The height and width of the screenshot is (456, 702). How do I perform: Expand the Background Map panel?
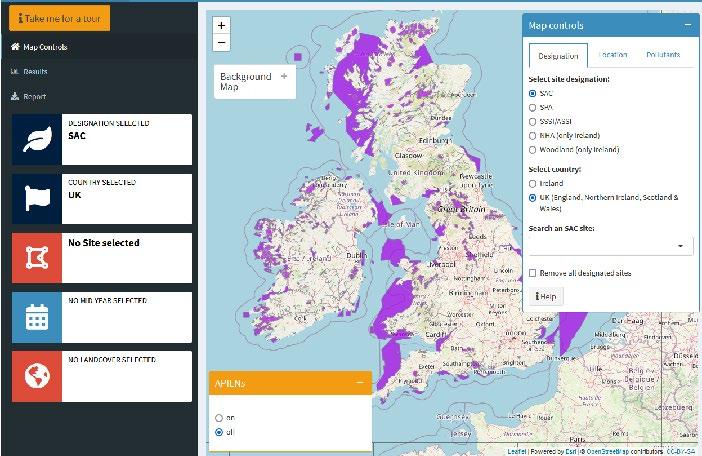(284, 76)
